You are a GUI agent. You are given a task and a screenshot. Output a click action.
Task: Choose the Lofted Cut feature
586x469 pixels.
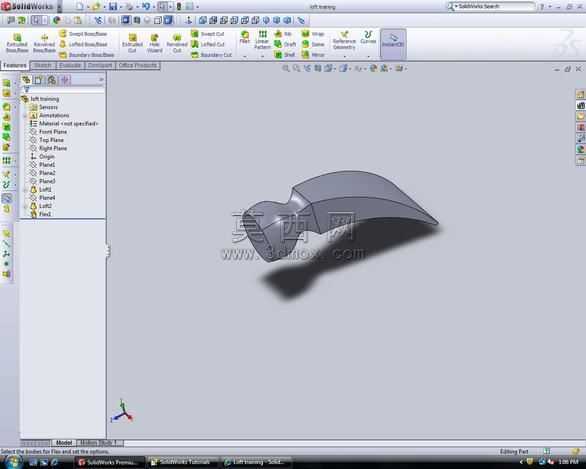[x=208, y=44]
